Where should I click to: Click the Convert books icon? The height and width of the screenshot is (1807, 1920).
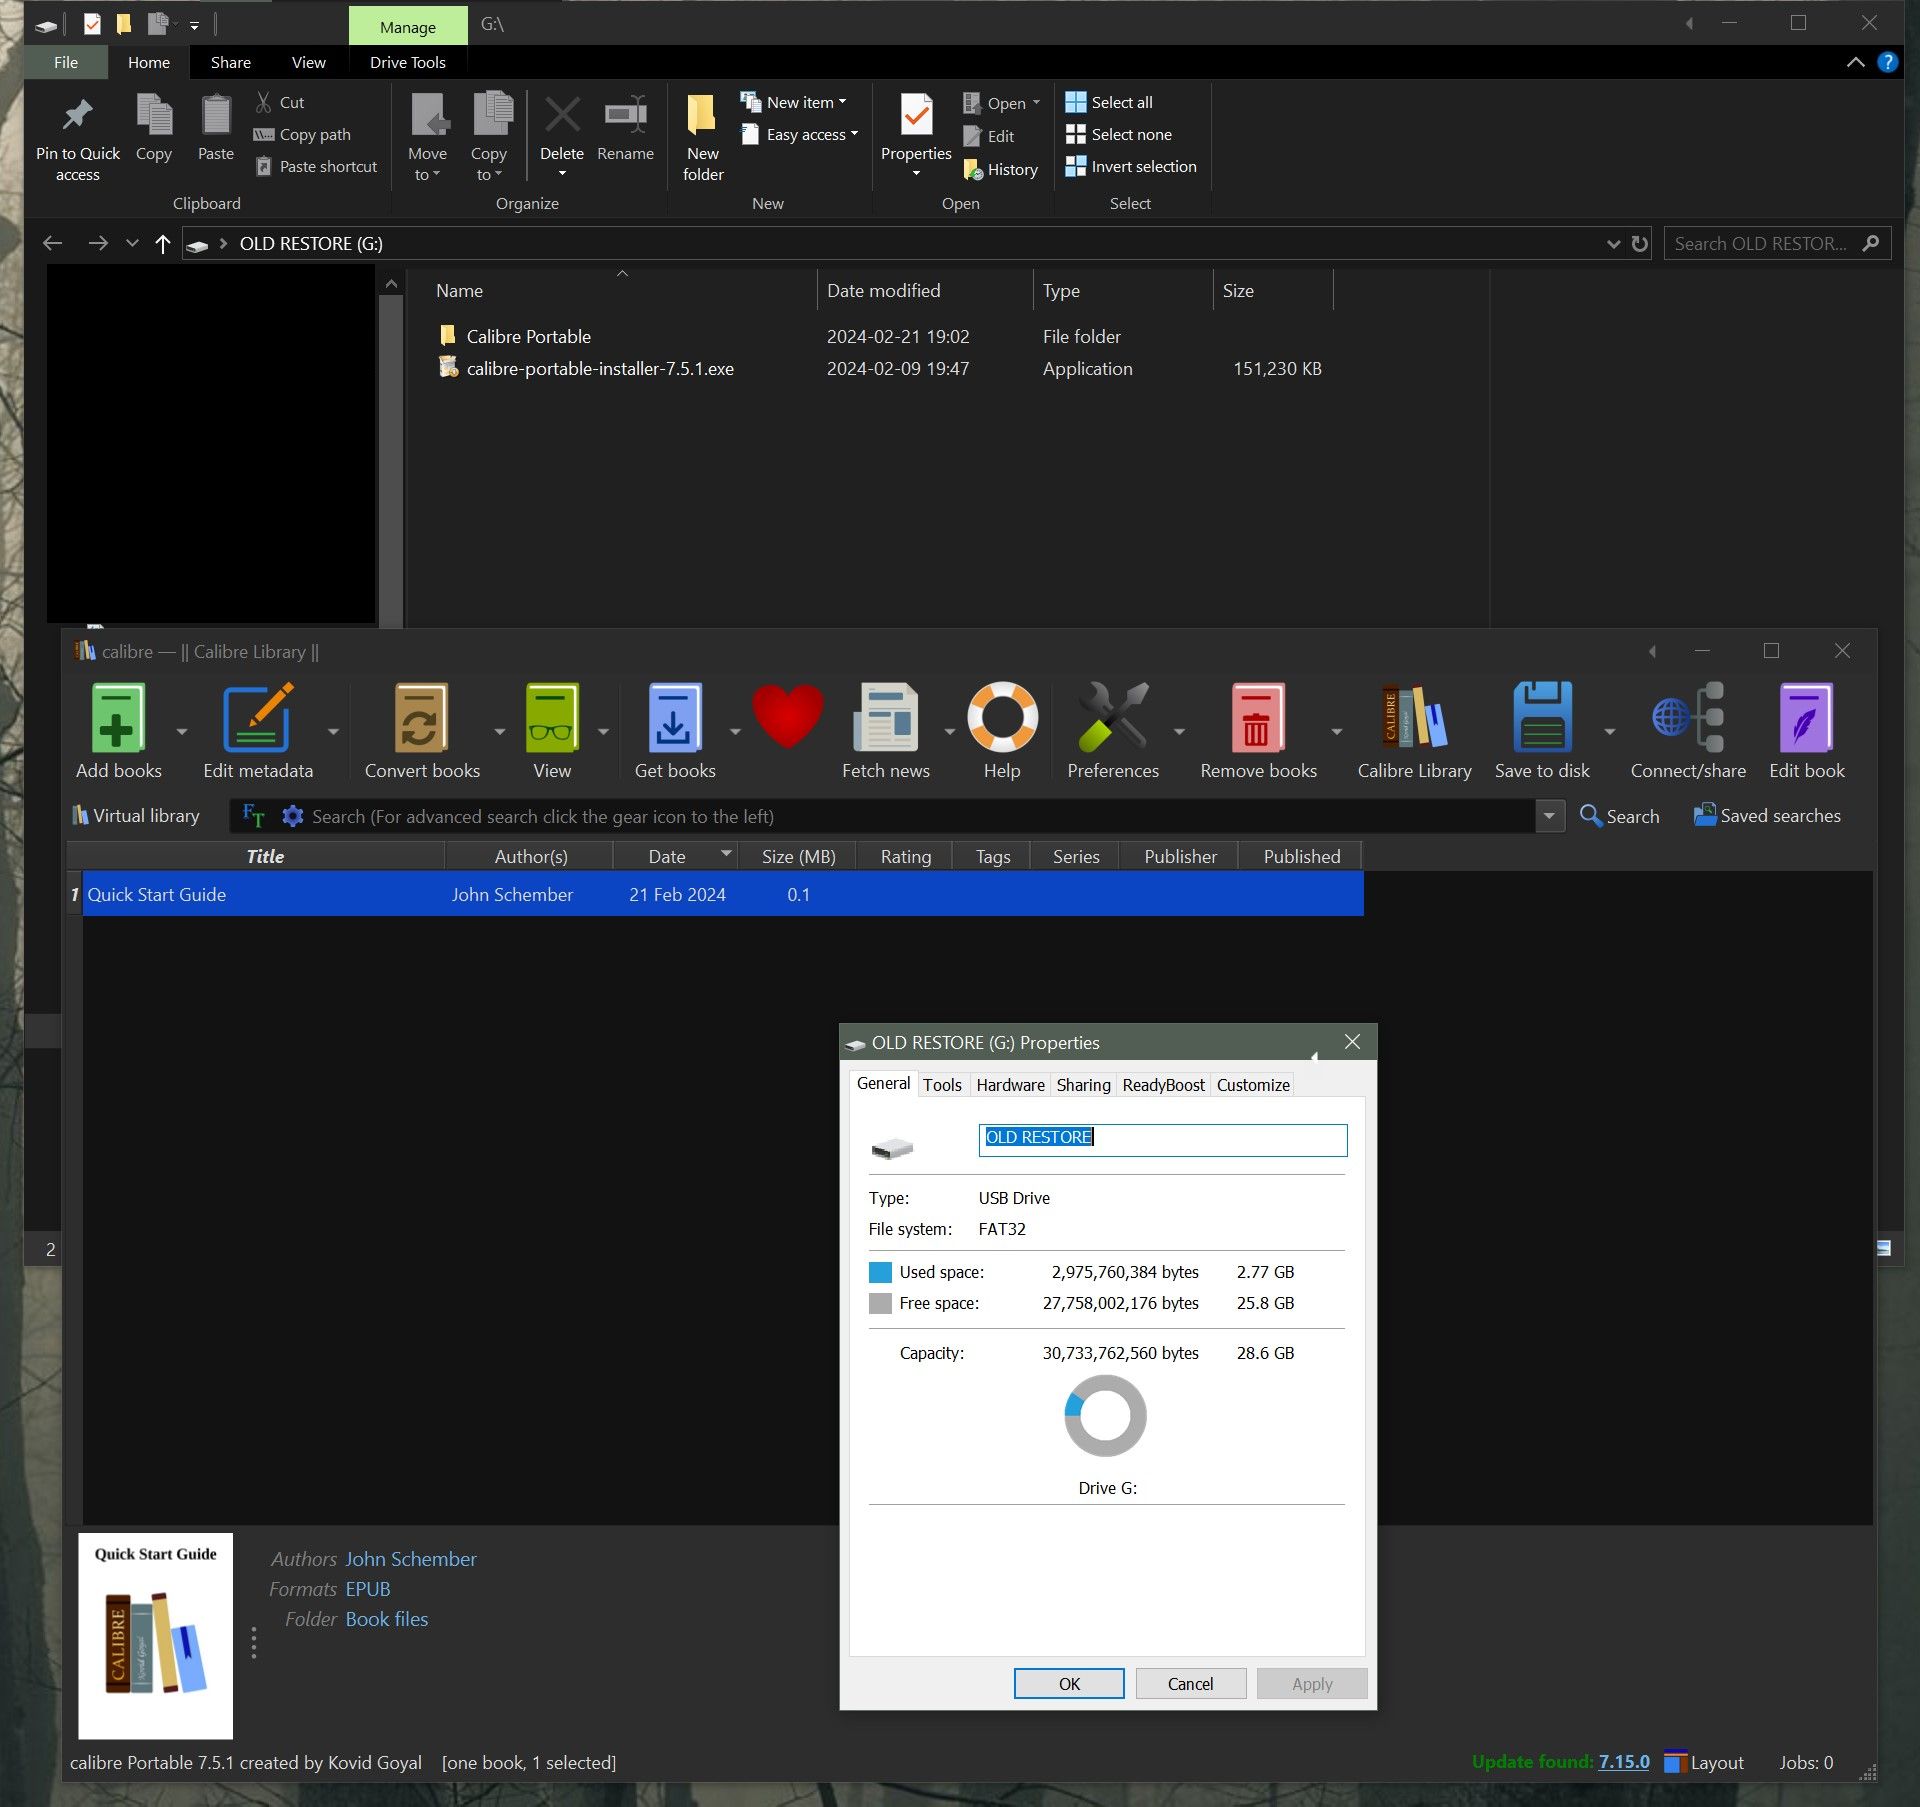click(421, 718)
